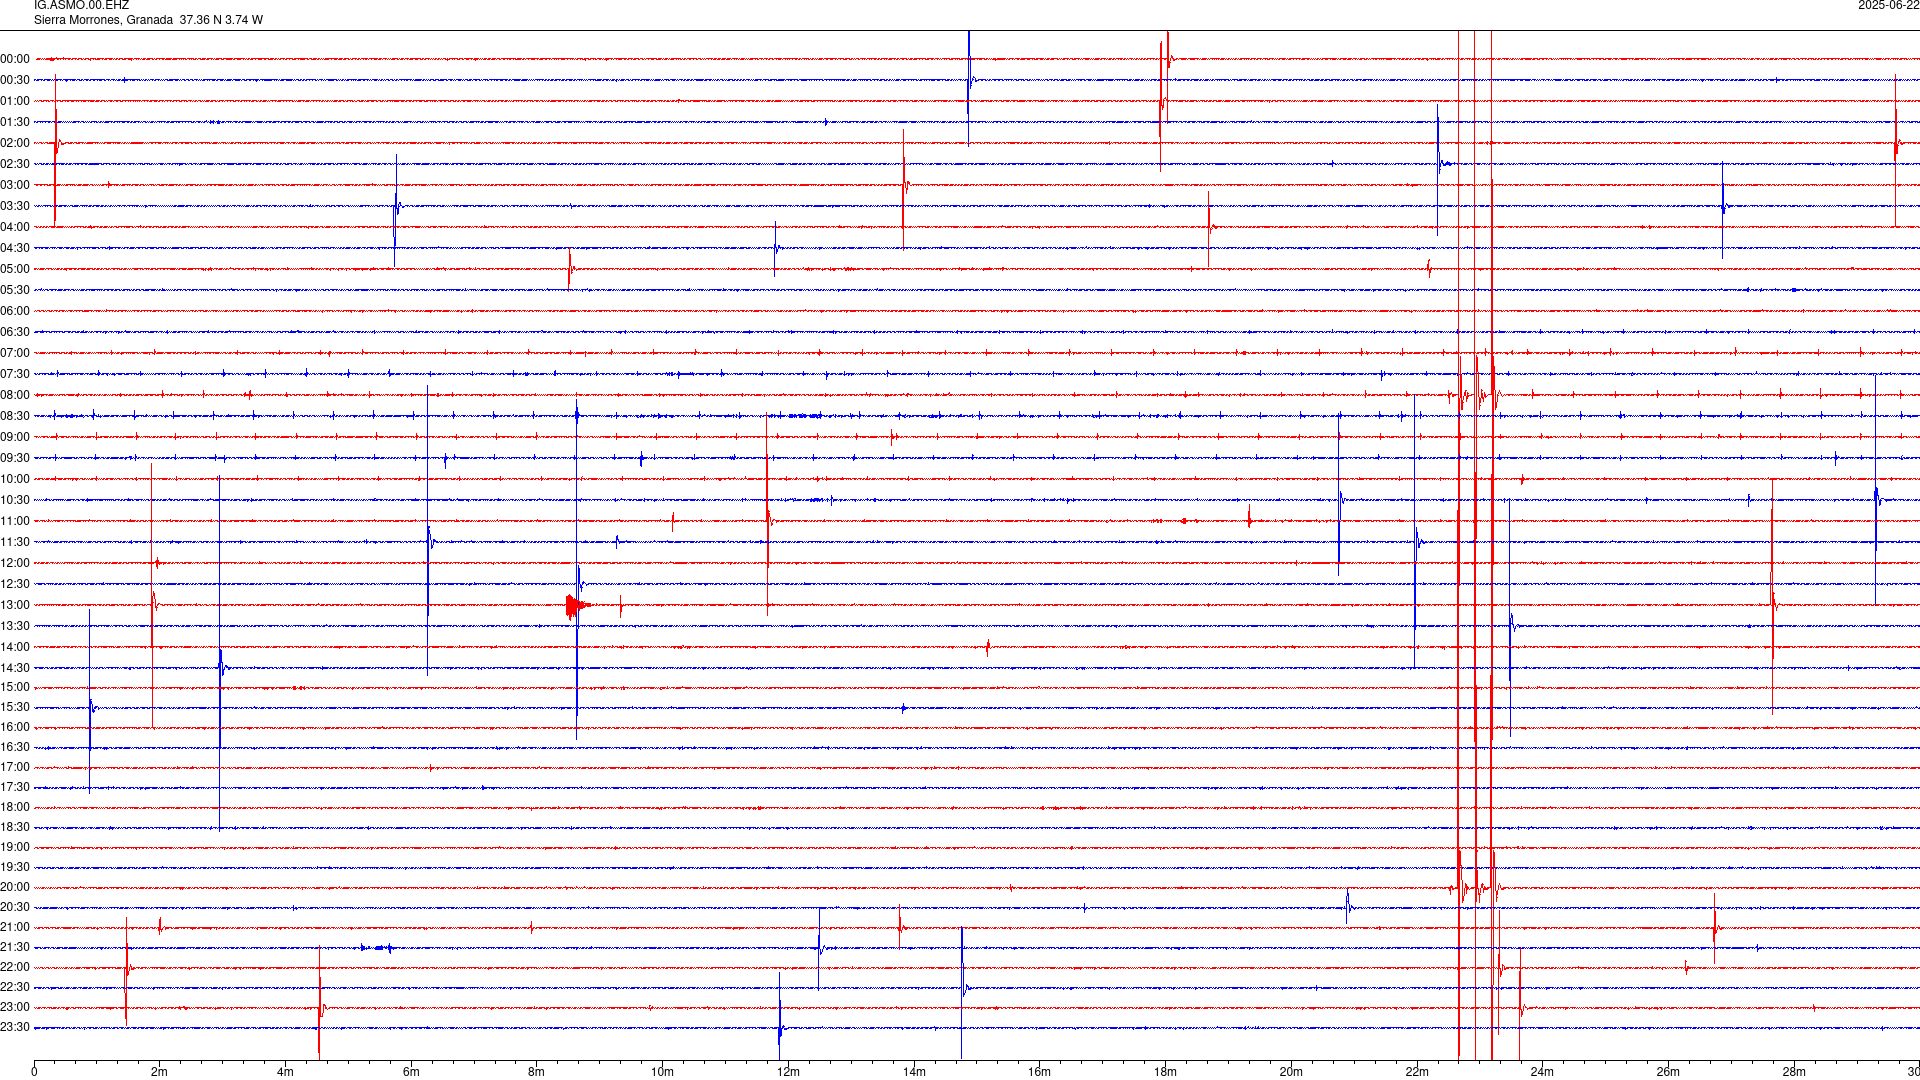Select the 23:30 time row label

tap(15, 1027)
